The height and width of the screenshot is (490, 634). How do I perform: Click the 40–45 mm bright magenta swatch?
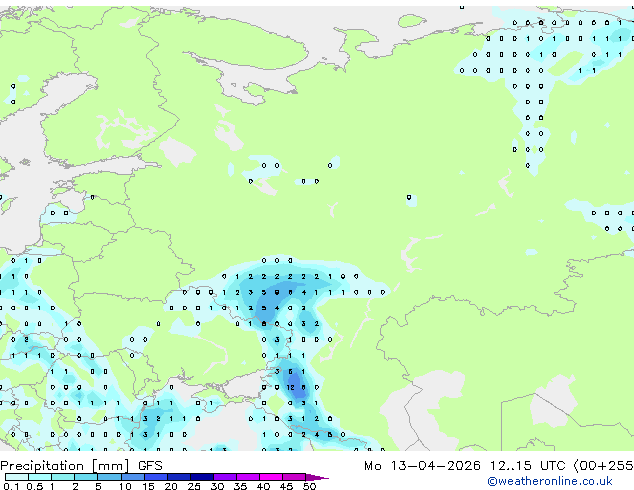pyautogui.click(x=271, y=477)
